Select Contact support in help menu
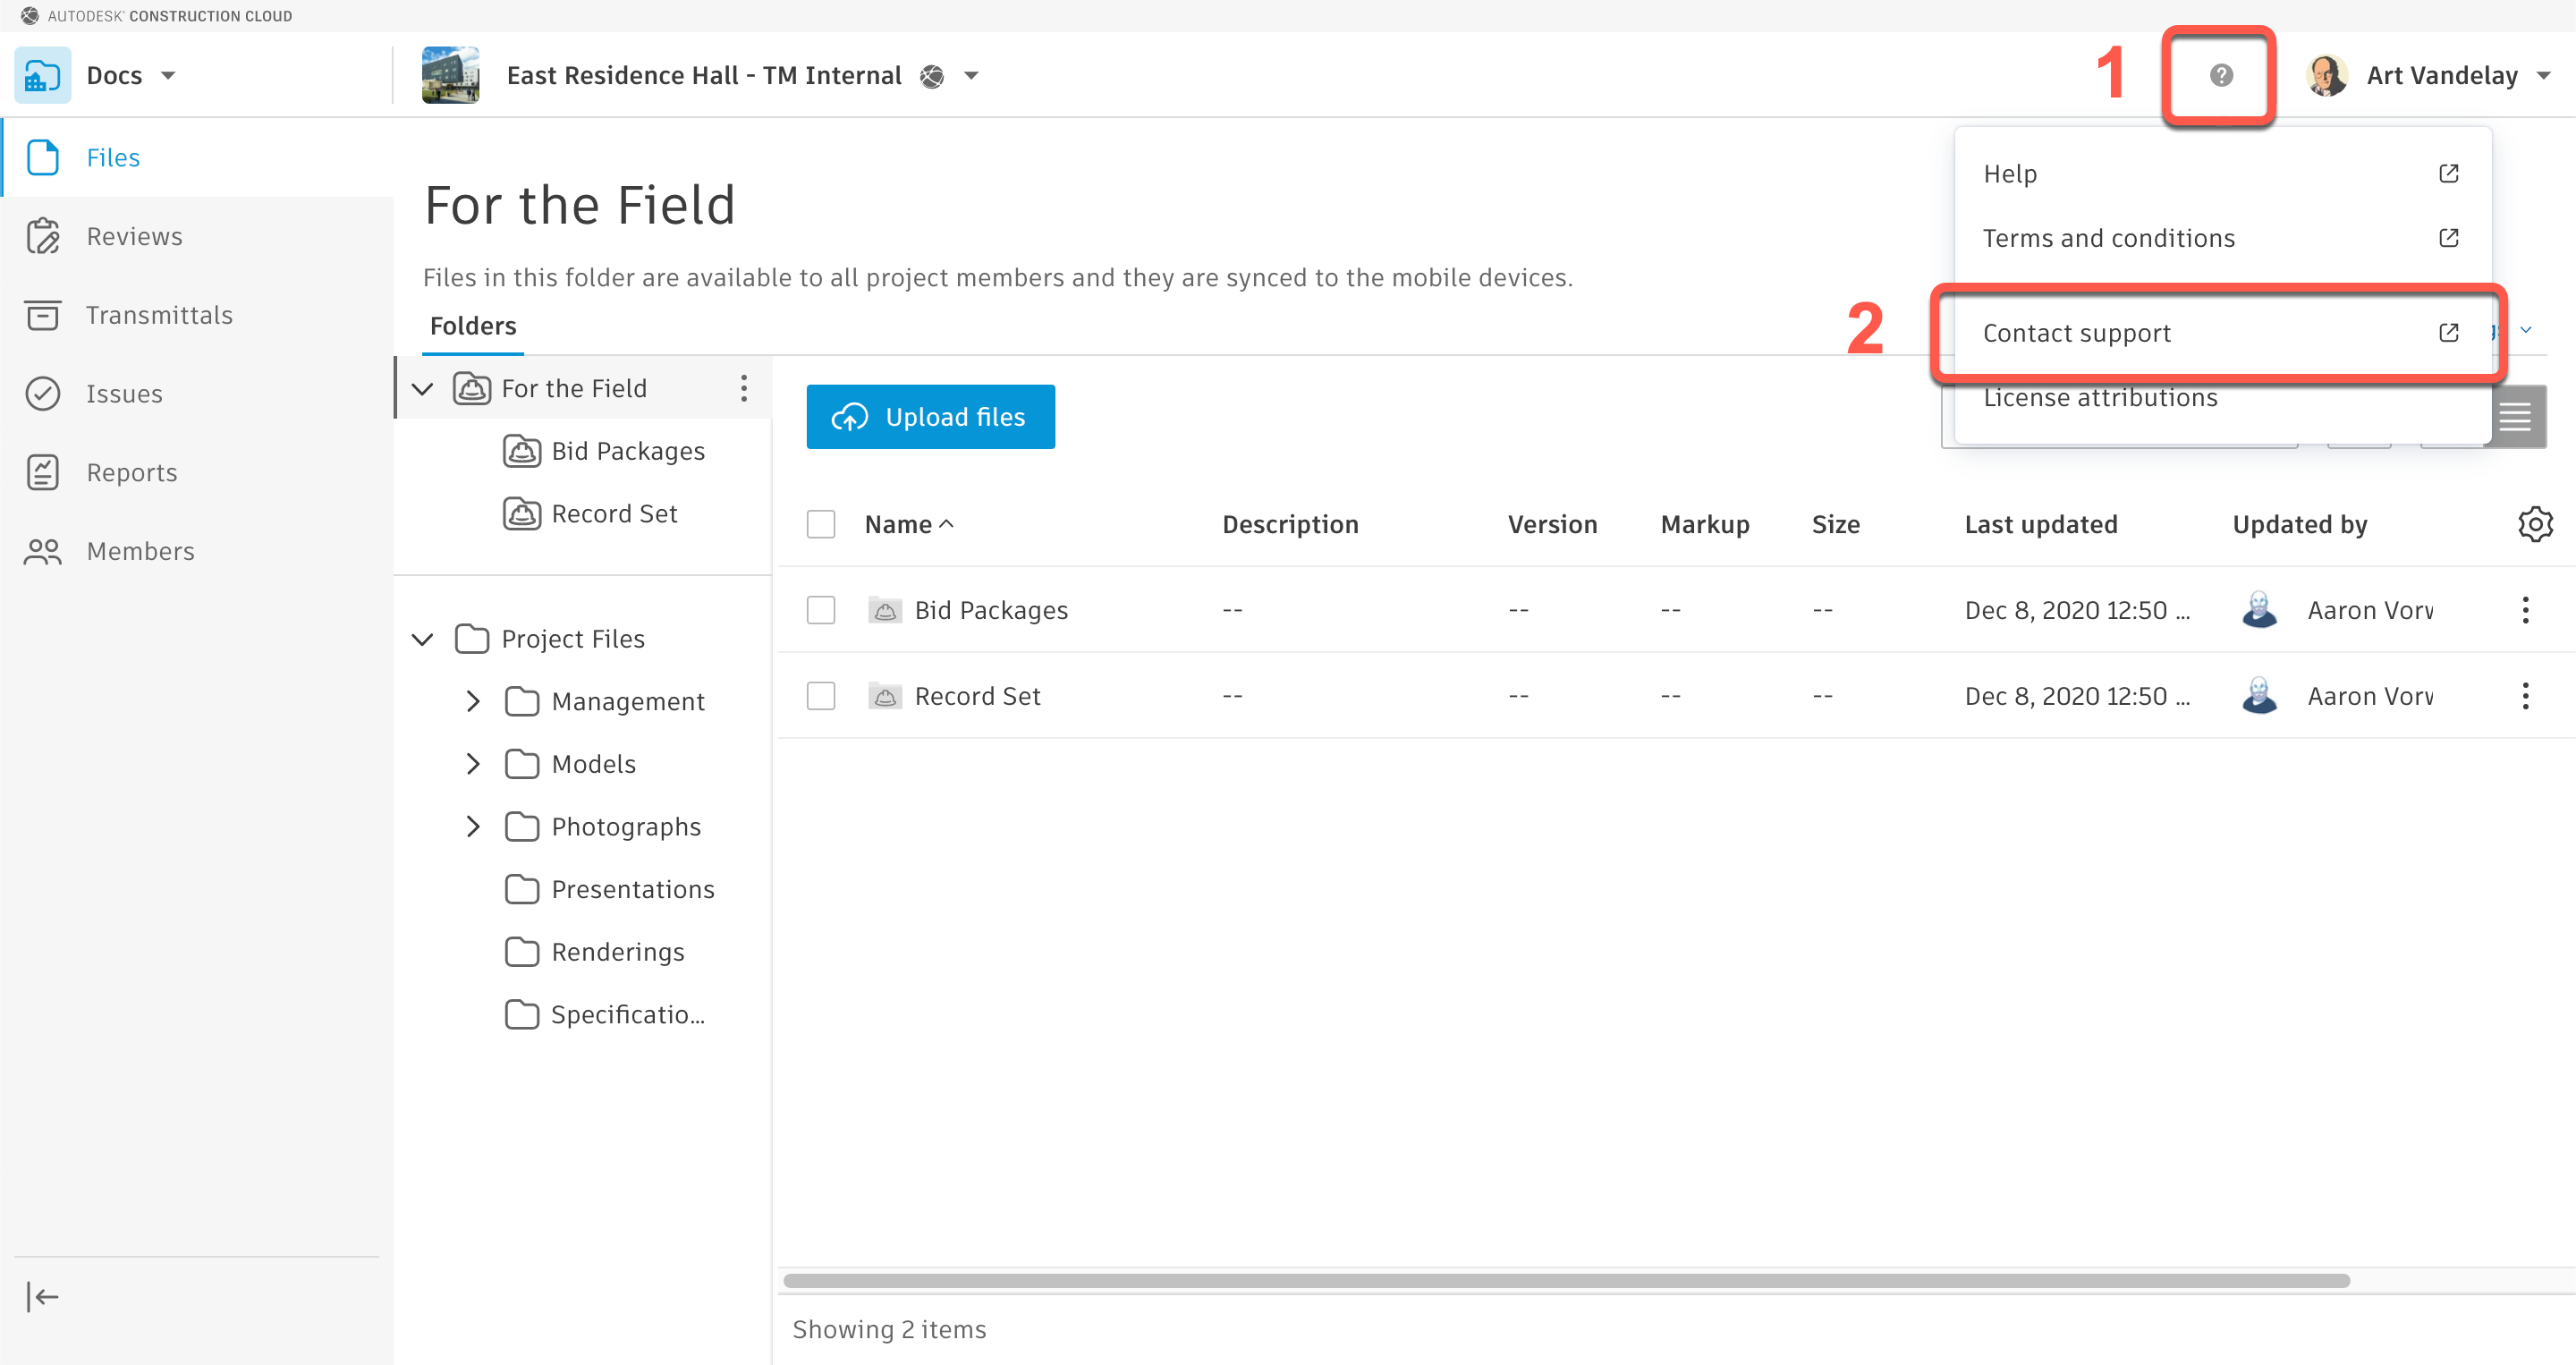This screenshot has height=1365, width=2576. (x=2076, y=333)
